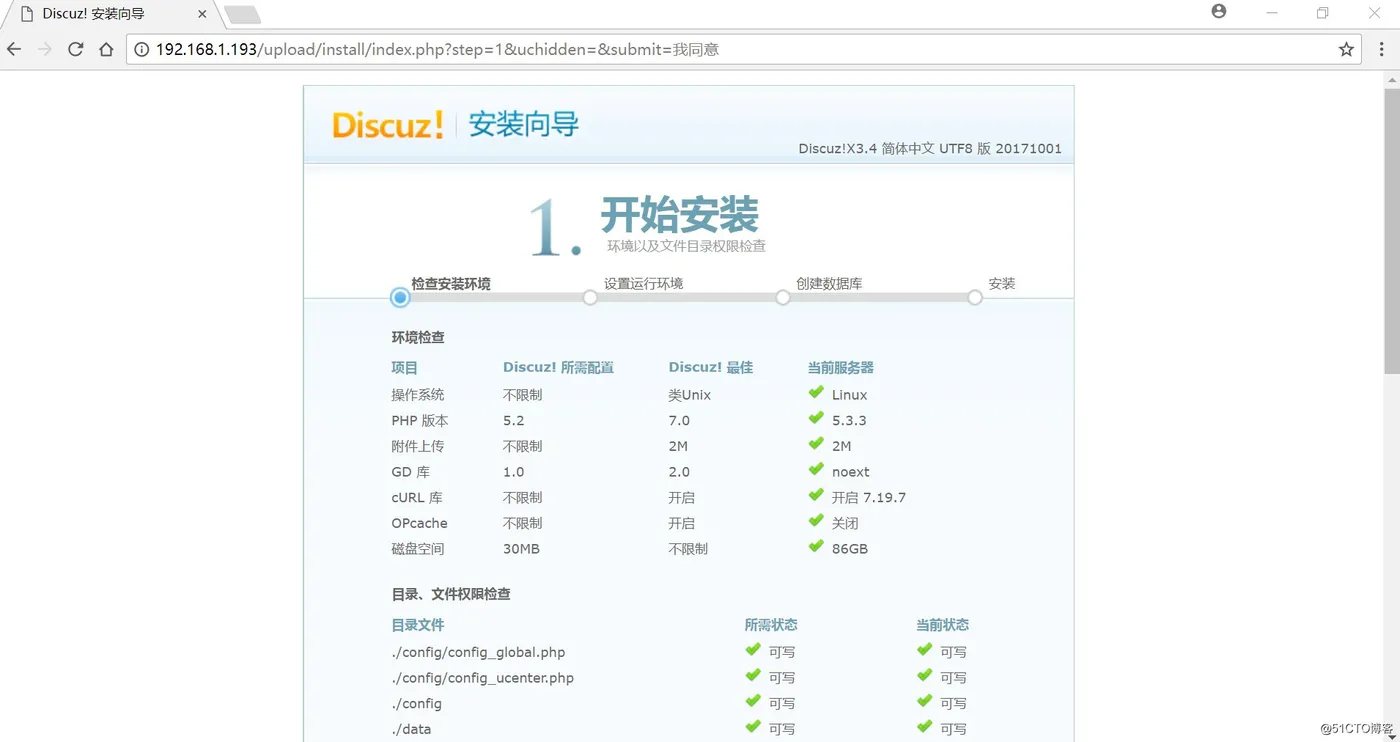
Task: Bookmark this page with the star icon
Action: pos(1346,49)
